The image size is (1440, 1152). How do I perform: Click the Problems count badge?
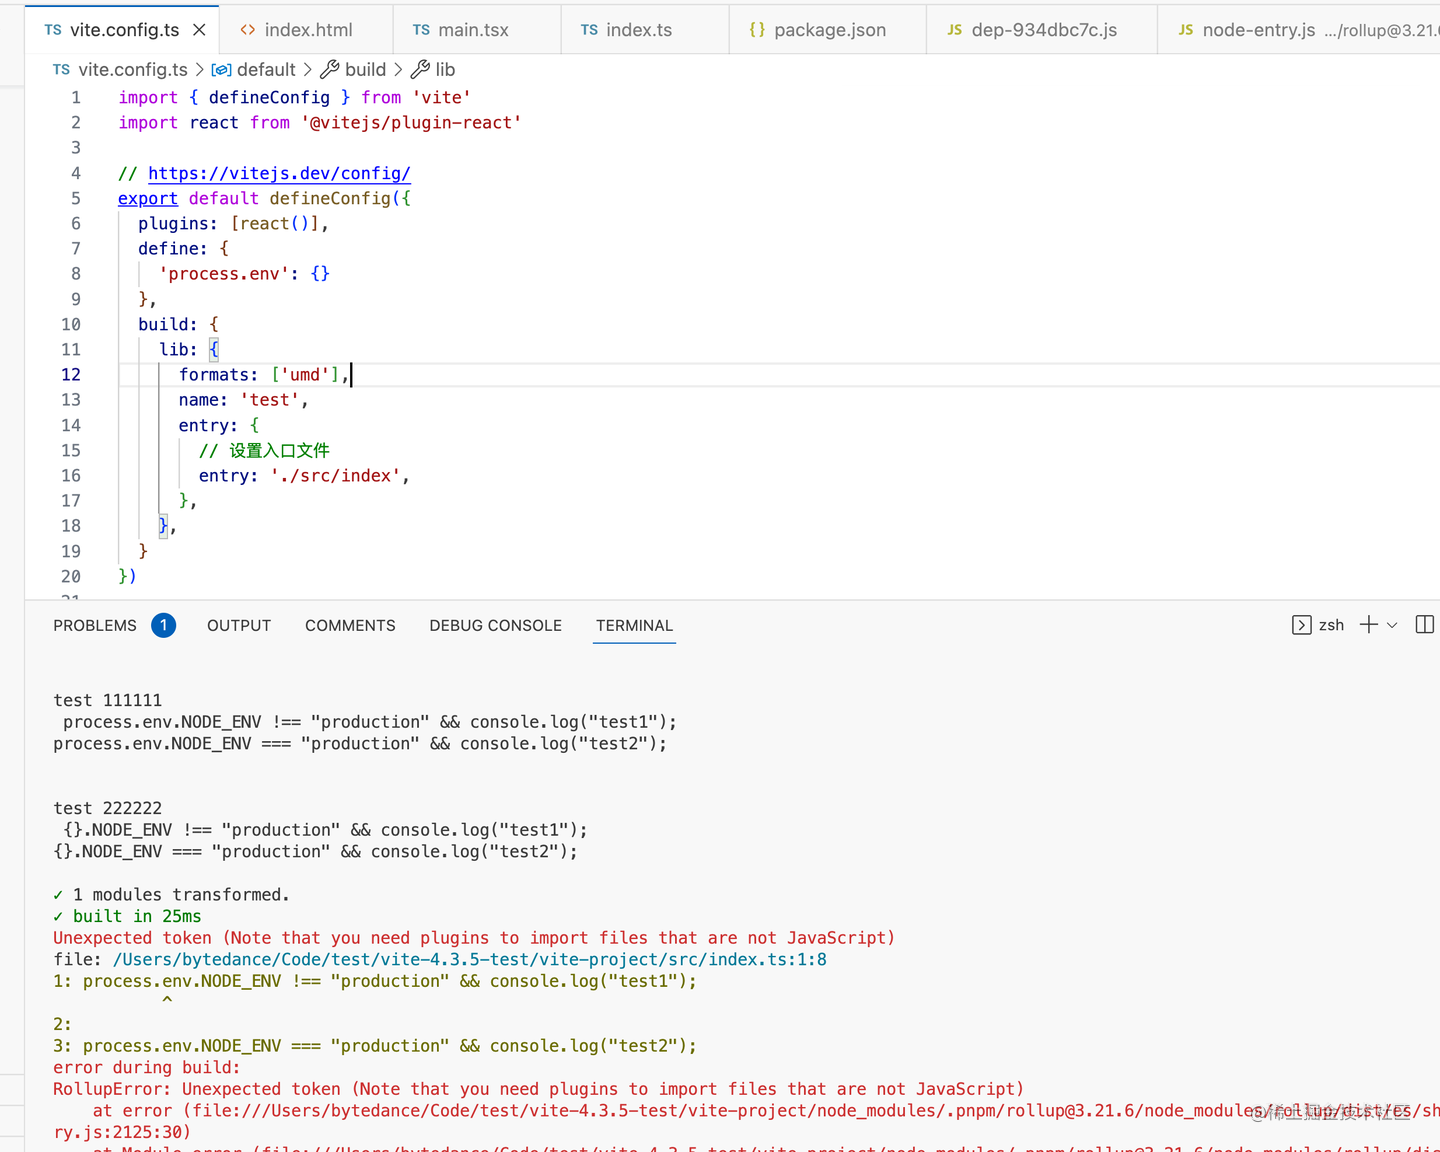pos(164,625)
